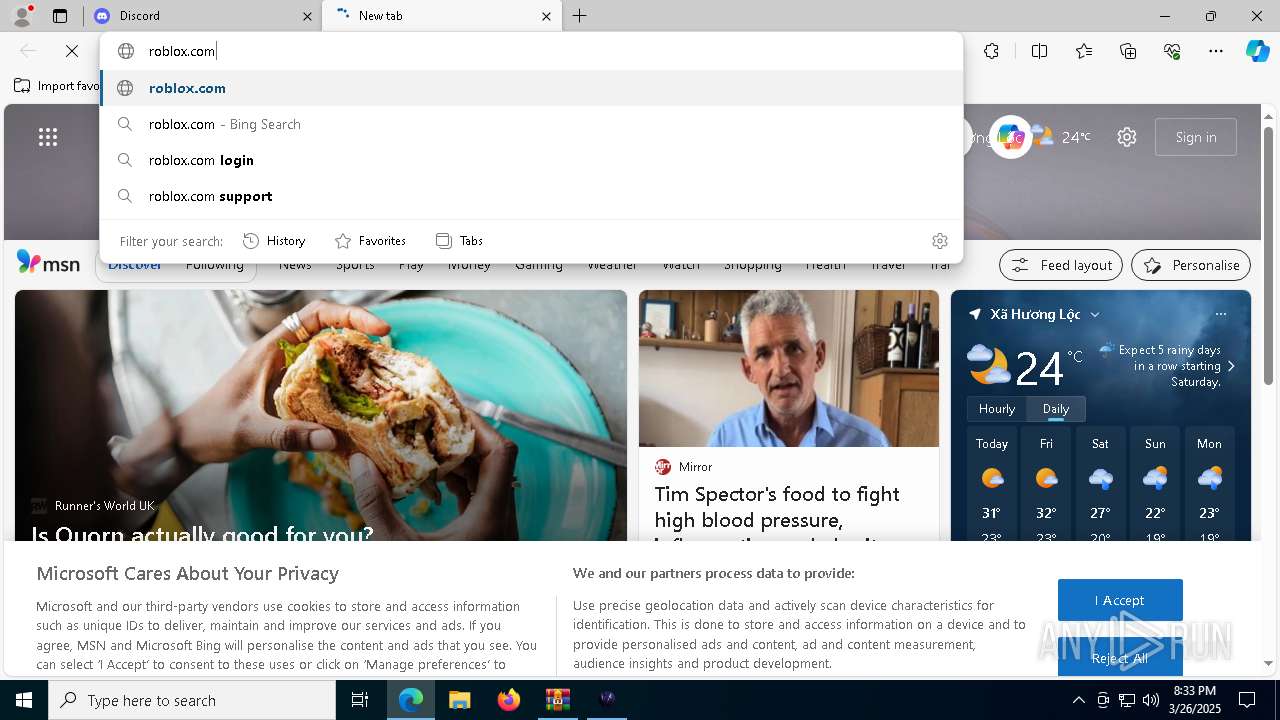Image resolution: width=1280 pixels, height=720 pixels.
Task: Toggle Split screen icon in toolbar
Action: pos(1039,51)
